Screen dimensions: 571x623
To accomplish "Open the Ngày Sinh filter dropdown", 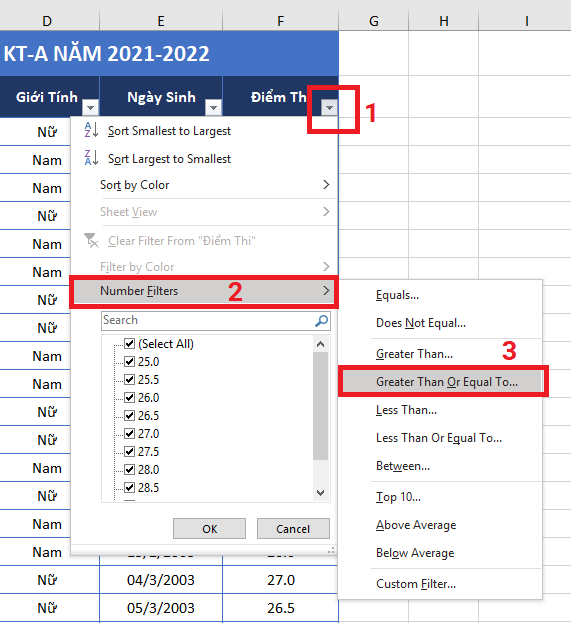I will [x=213, y=108].
